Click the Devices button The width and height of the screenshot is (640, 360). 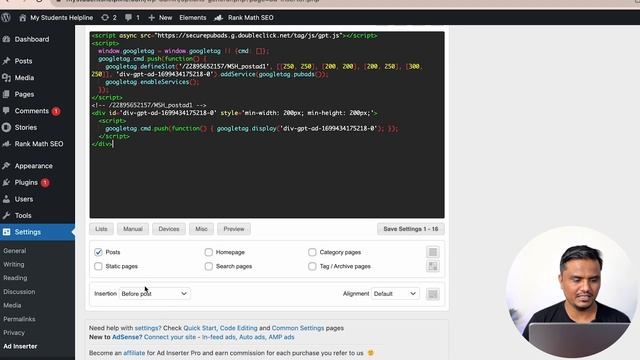(x=169, y=229)
